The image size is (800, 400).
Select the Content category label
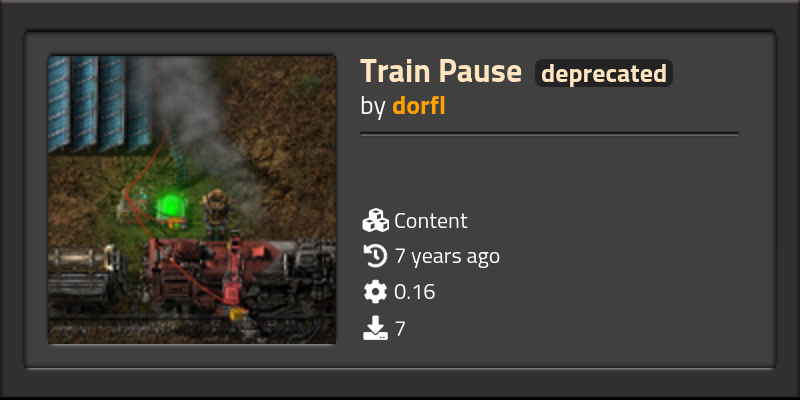click(431, 221)
